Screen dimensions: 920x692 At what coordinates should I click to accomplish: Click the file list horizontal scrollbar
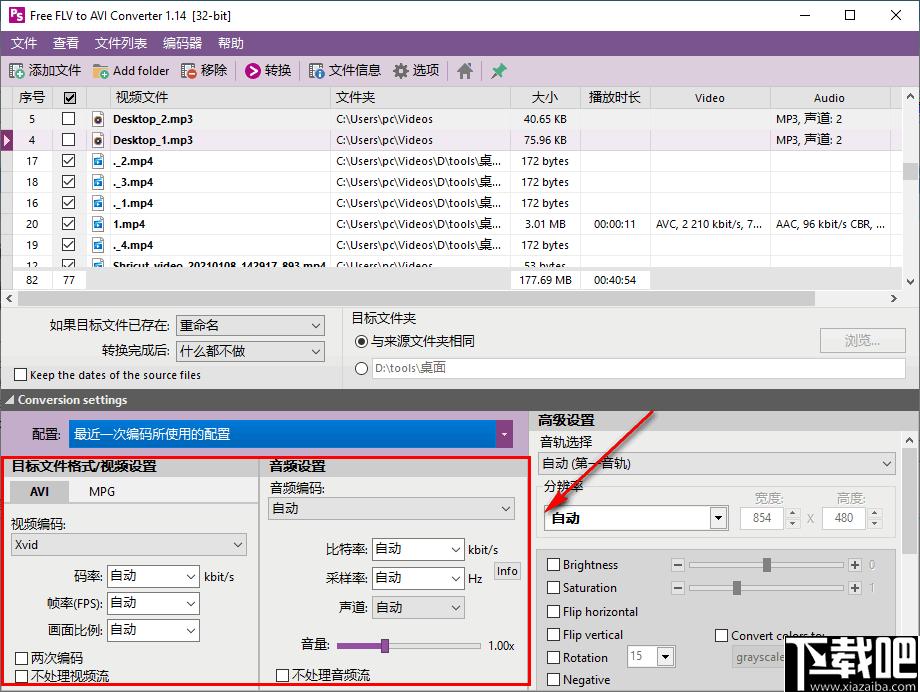pyautogui.click(x=416, y=299)
